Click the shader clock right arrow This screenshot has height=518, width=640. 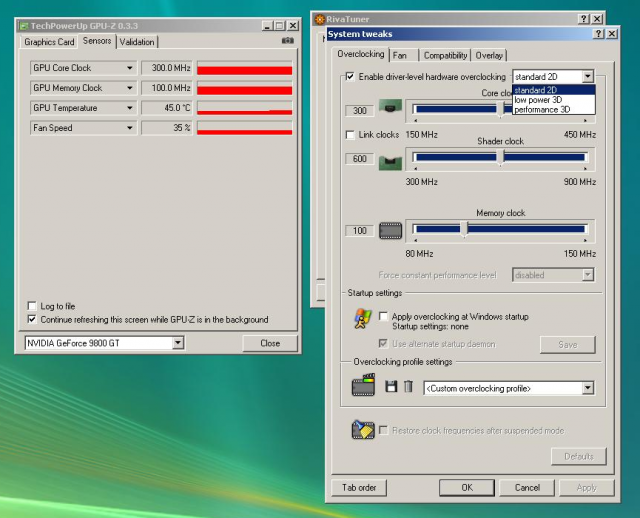pyautogui.click(x=585, y=168)
